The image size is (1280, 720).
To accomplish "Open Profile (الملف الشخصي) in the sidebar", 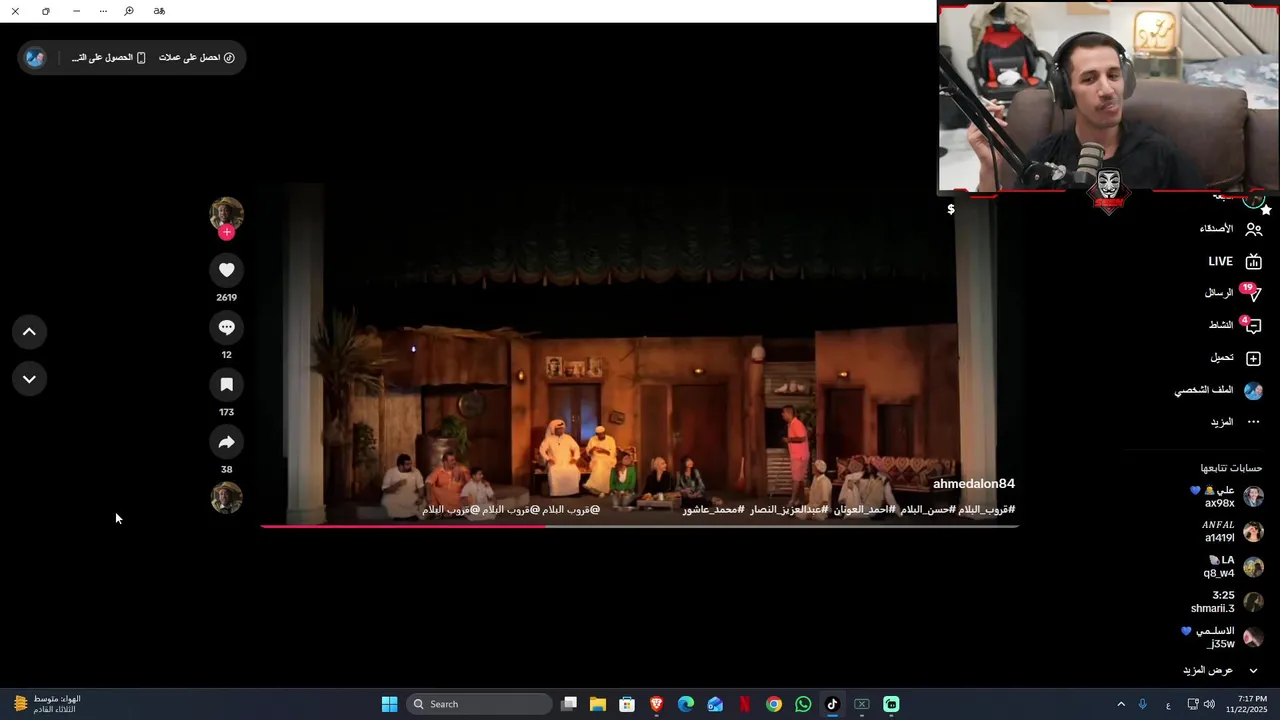I will (1218, 390).
